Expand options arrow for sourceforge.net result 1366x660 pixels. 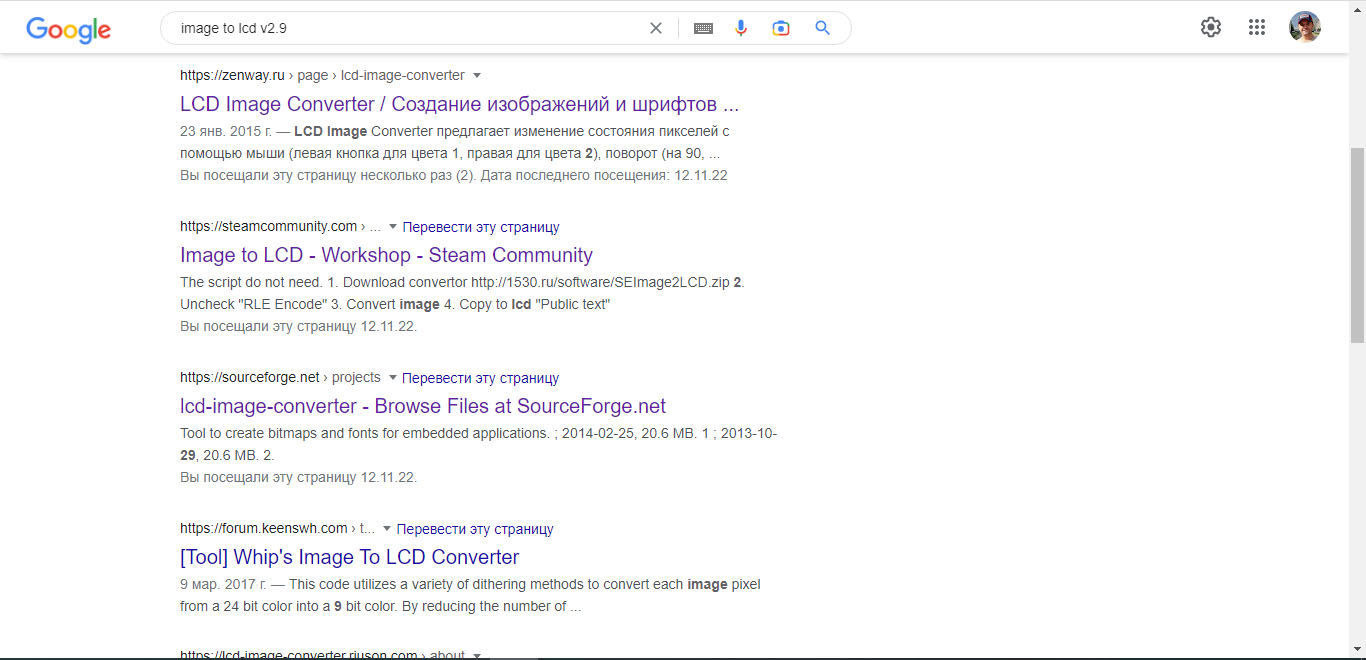coord(393,378)
